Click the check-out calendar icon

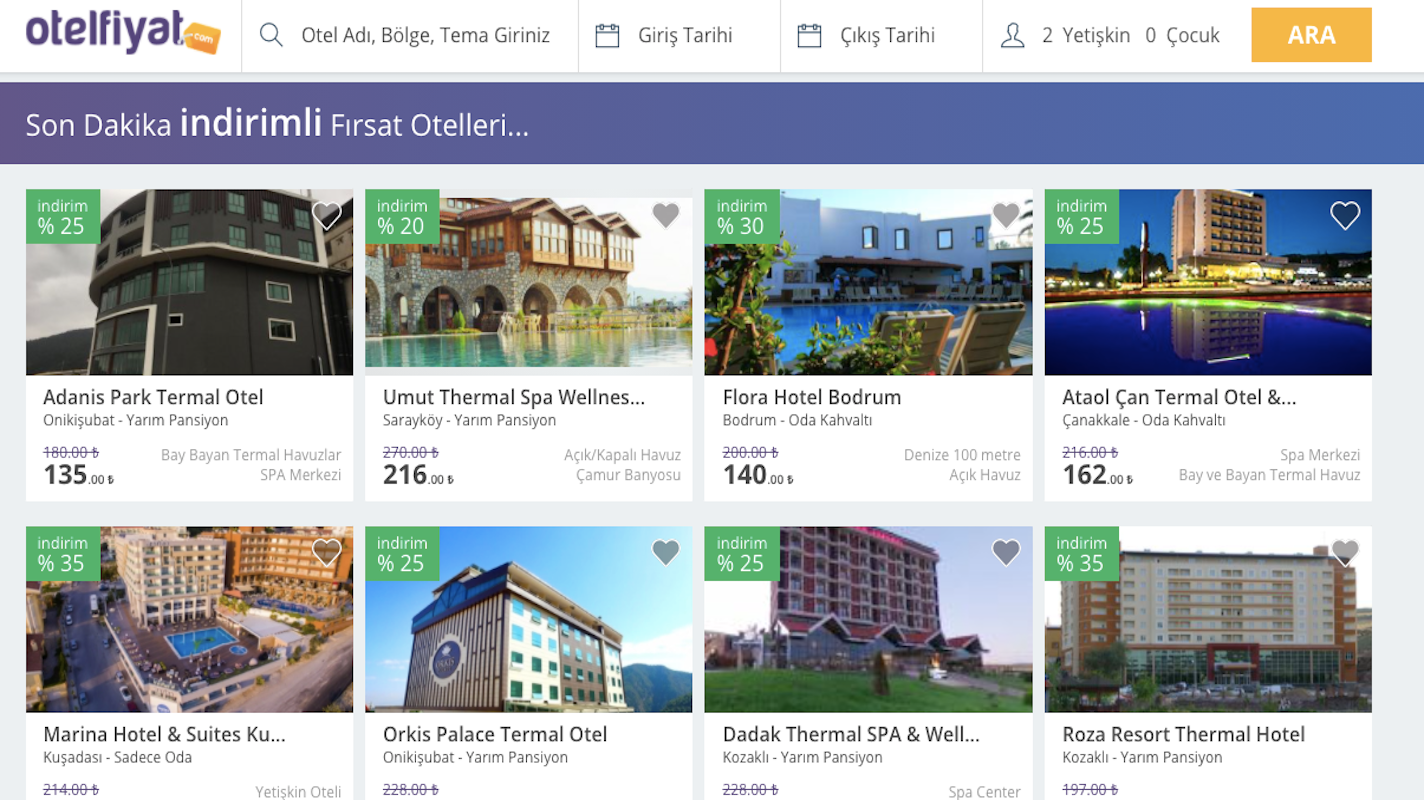[809, 36]
